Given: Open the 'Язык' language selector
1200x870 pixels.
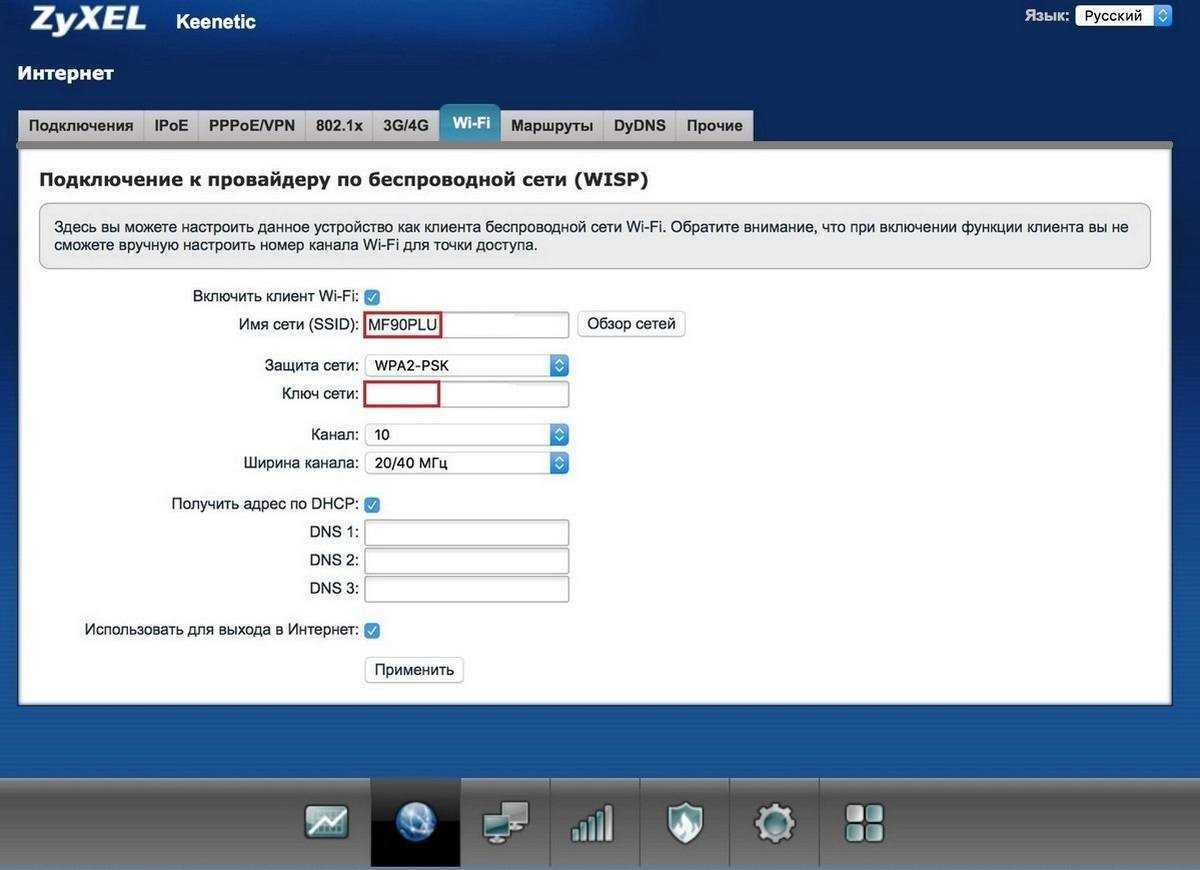Looking at the screenshot, I should [x=1122, y=16].
